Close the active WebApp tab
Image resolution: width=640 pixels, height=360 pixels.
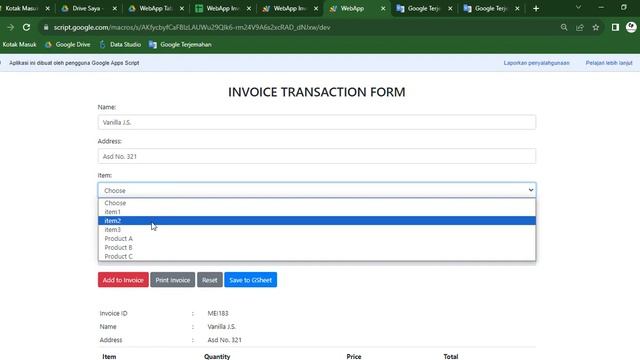(383, 9)
